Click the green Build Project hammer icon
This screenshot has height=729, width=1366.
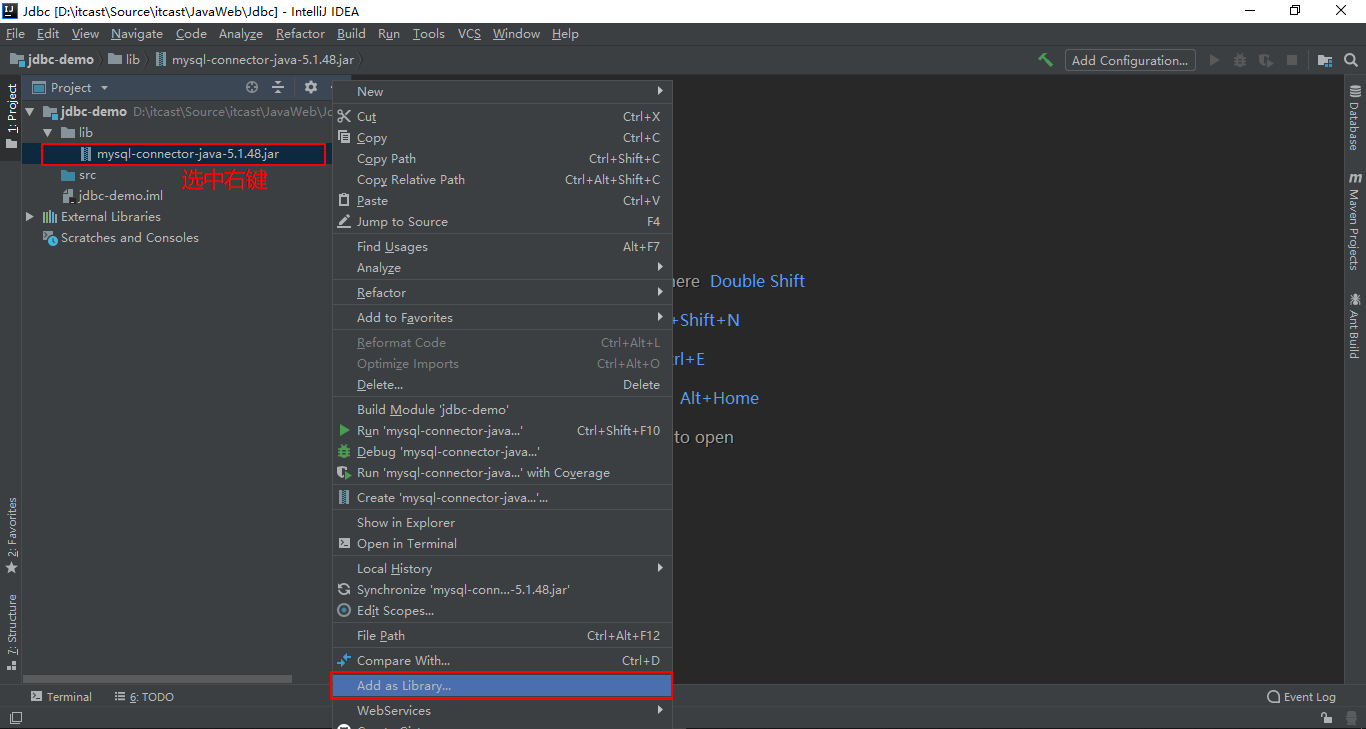tap(1045, 60)
